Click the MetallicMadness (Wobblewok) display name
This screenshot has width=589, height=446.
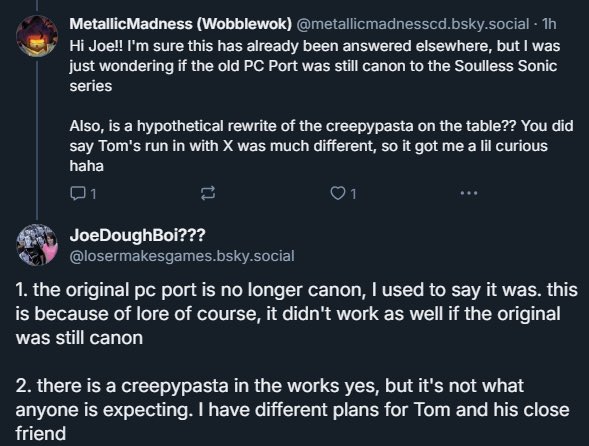click(180, 24)
